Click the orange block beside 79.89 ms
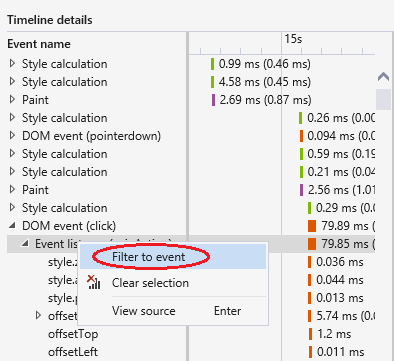This screenshot has width=394, height=361. (312, 226)
